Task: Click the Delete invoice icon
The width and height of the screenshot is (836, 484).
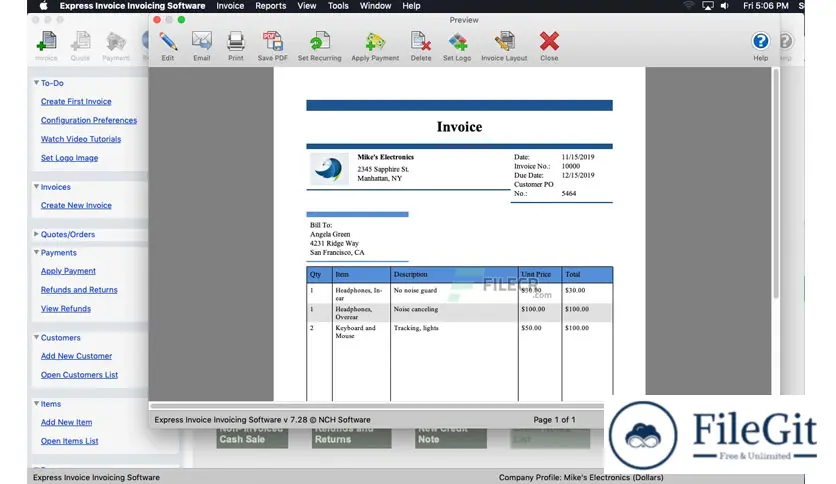Action: [x=421, y=42]
